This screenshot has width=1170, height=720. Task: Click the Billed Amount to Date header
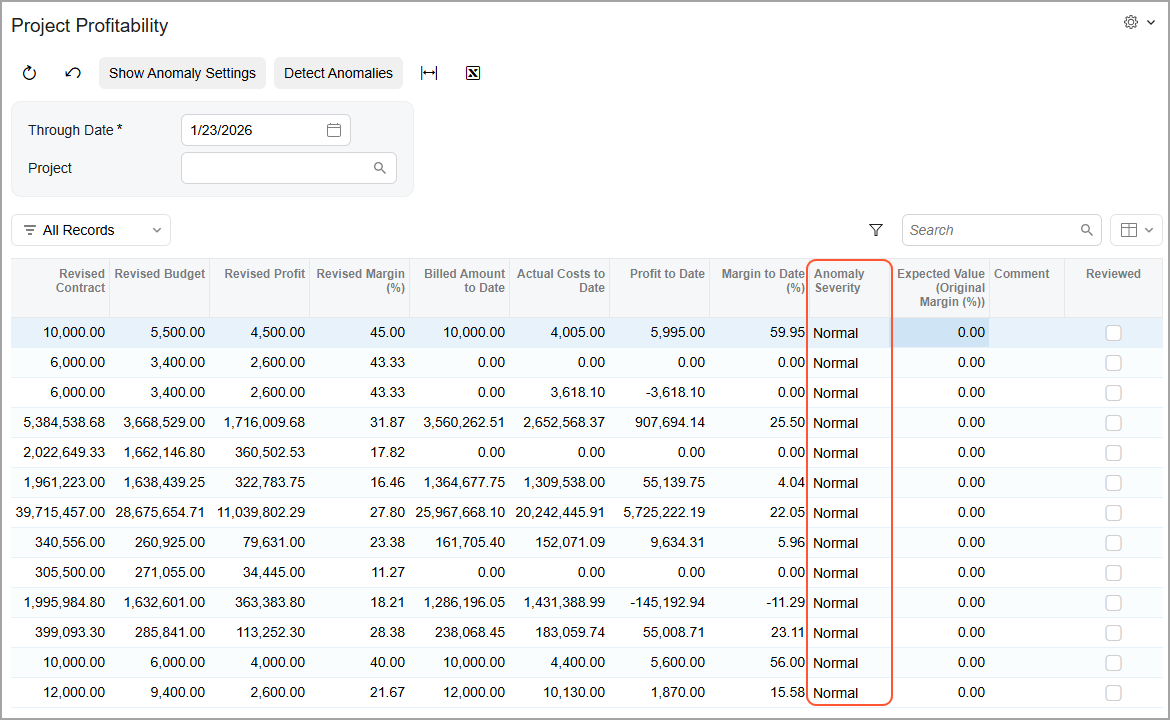pyautogui.click(x=460, y=288)
